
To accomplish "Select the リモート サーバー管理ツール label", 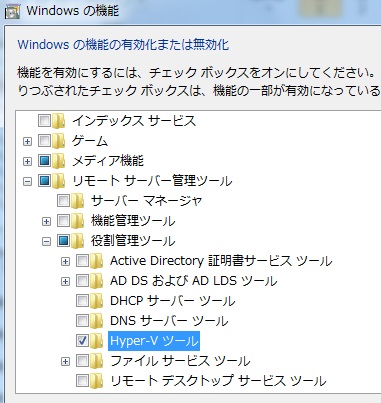I will pyautogui.click(x=152, y=181).
